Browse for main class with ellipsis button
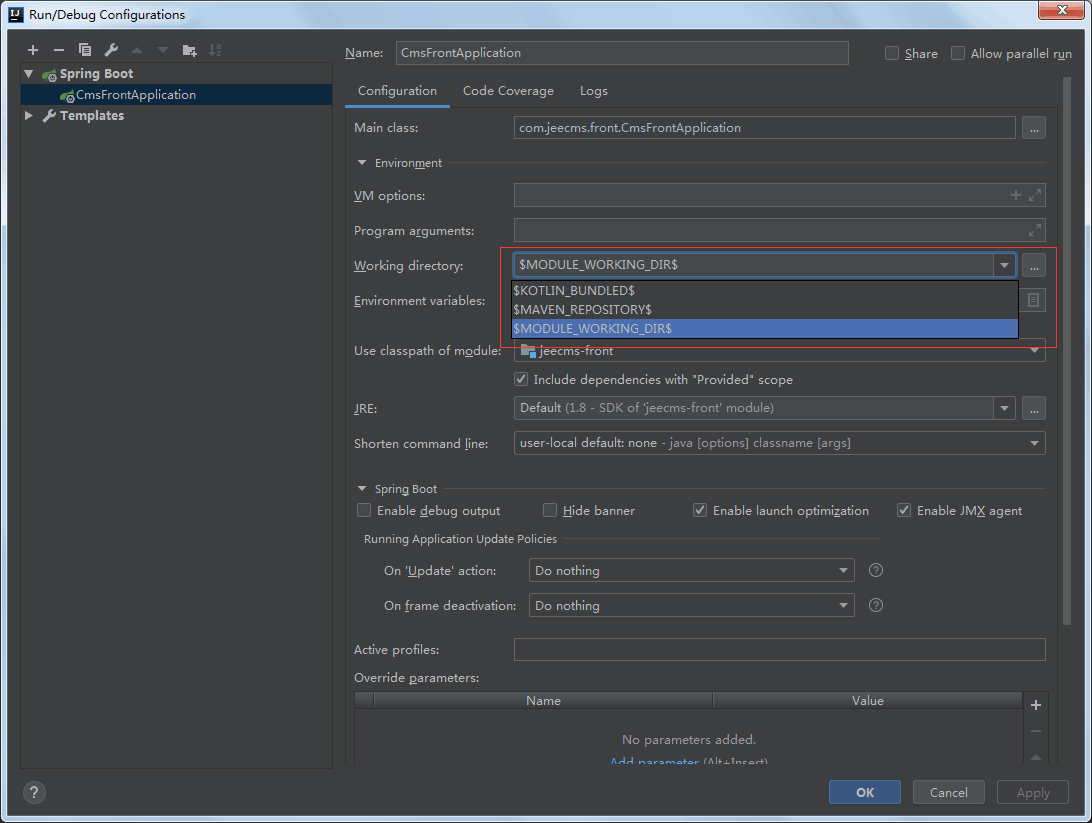 1033,128
